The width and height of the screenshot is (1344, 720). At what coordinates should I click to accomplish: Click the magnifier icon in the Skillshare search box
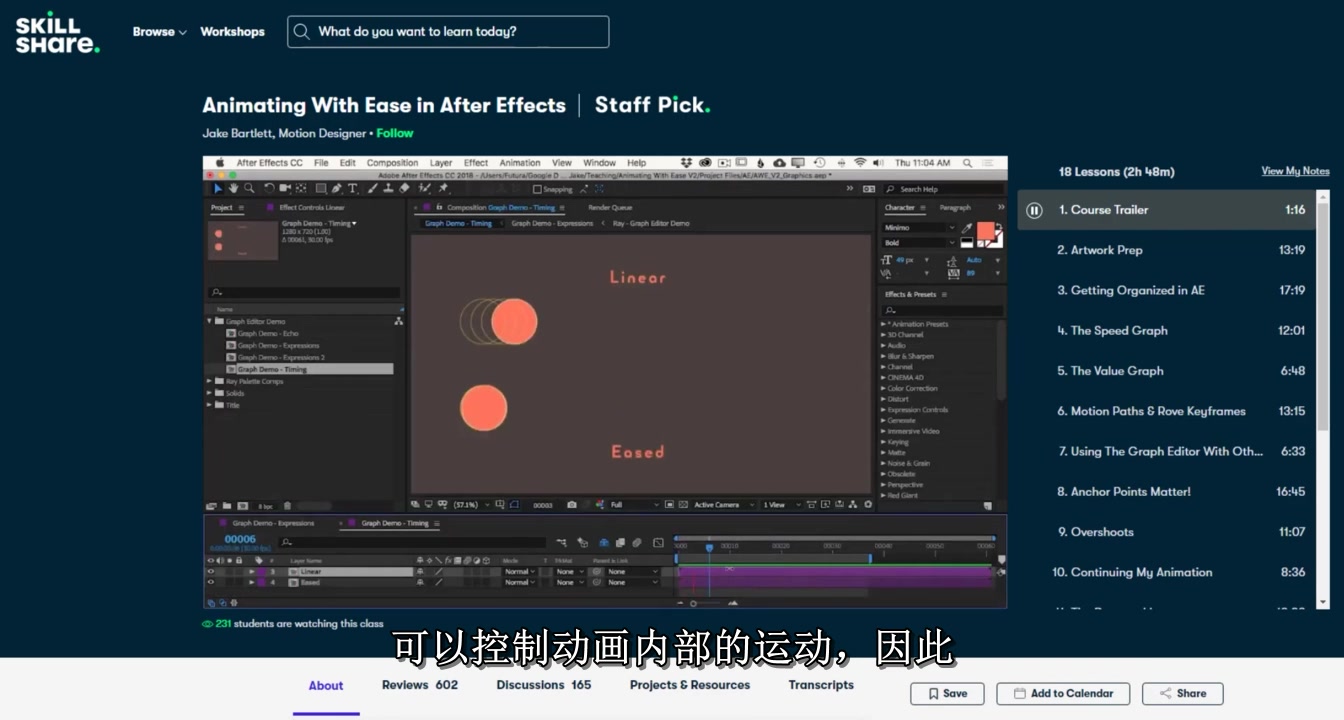point(301,32)
